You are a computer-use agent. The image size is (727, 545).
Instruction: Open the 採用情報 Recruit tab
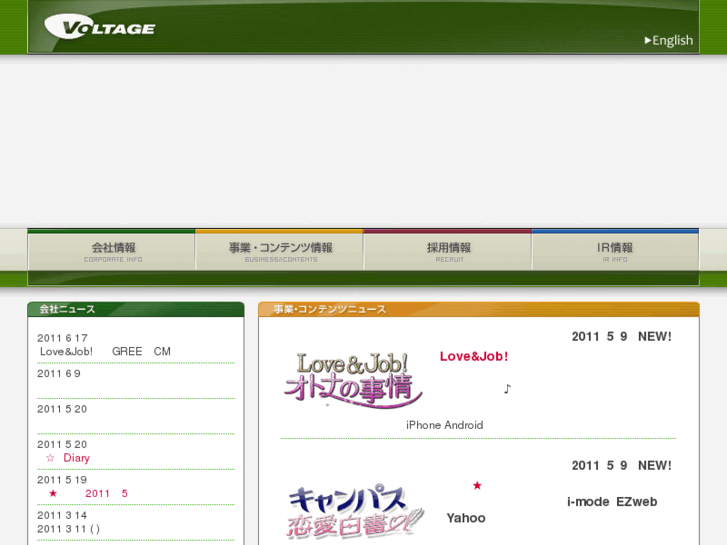point(448,251)
